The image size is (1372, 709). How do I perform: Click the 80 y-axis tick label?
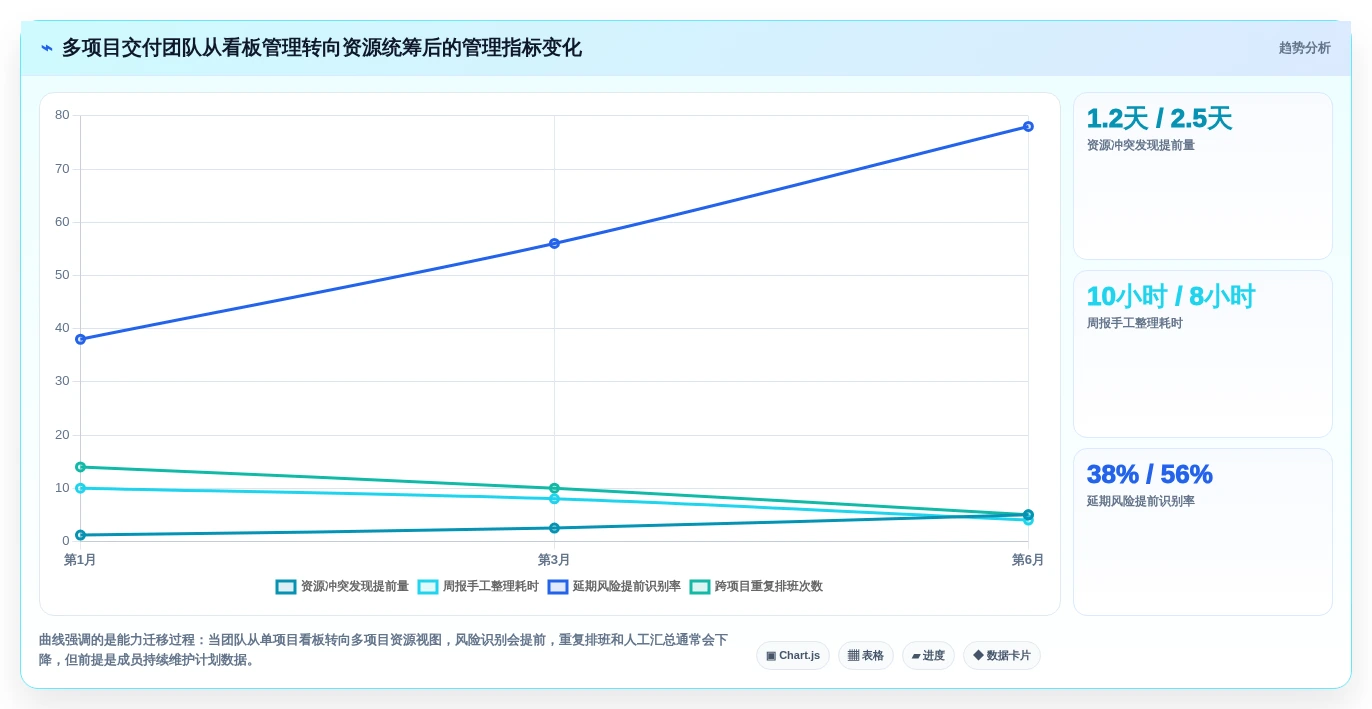[62, 115]
